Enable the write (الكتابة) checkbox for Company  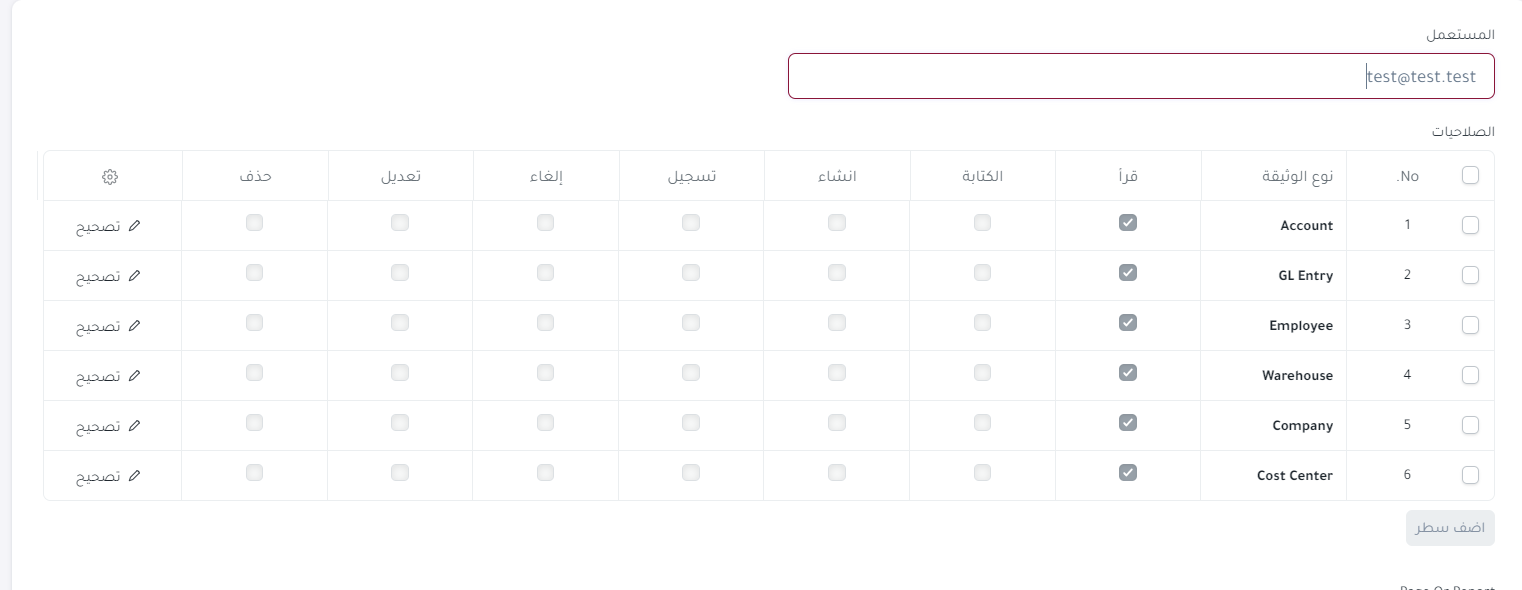click(x=982, y=422)
